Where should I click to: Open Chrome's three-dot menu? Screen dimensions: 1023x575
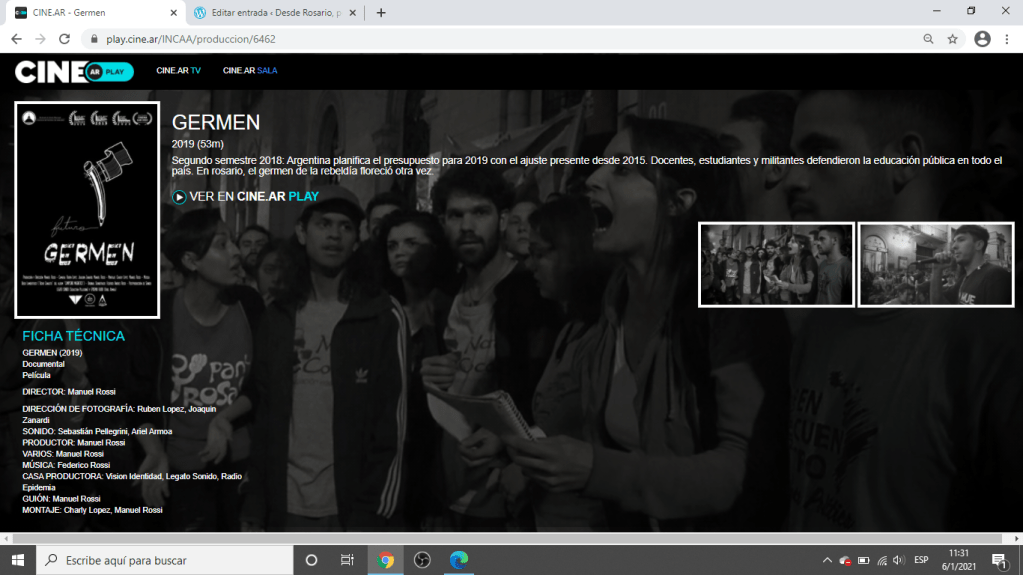(1008, 39)
